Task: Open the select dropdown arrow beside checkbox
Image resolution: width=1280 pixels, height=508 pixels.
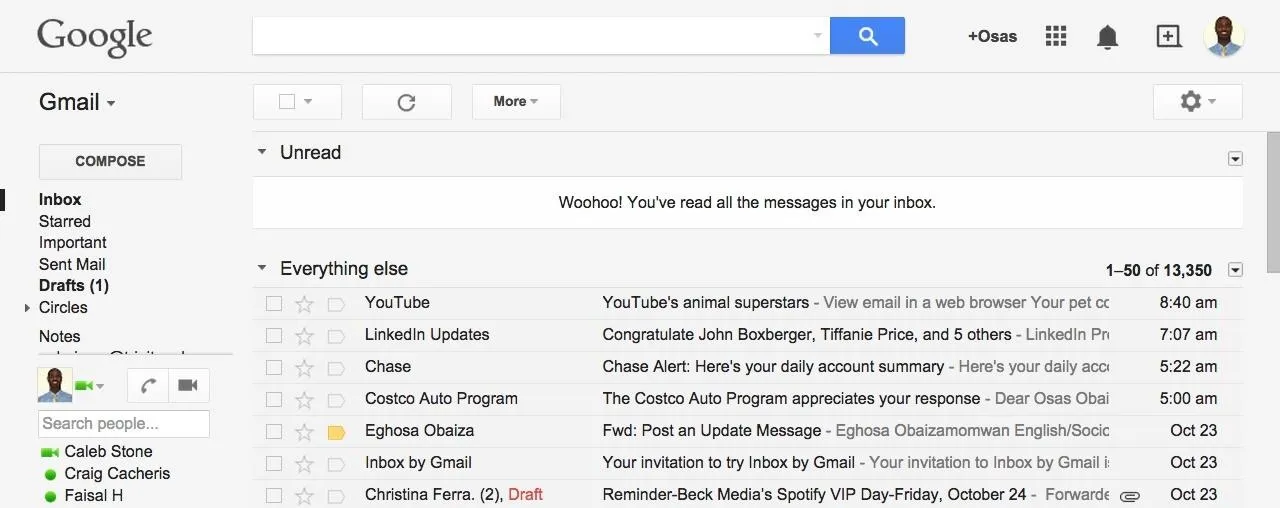Action: [x=308, y=102]
